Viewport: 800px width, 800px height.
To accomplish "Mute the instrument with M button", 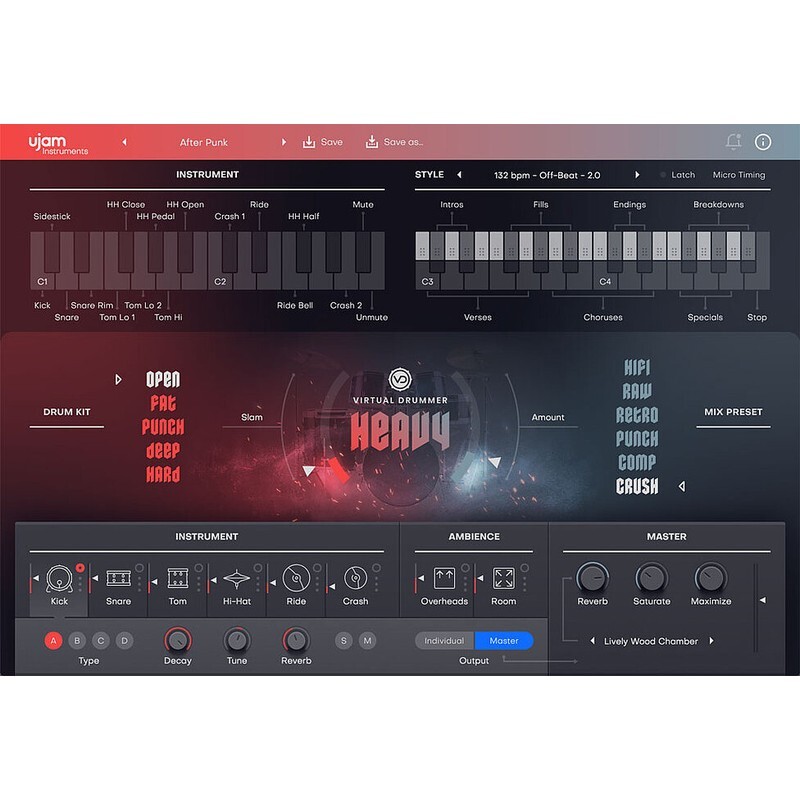I will [367, 640].
